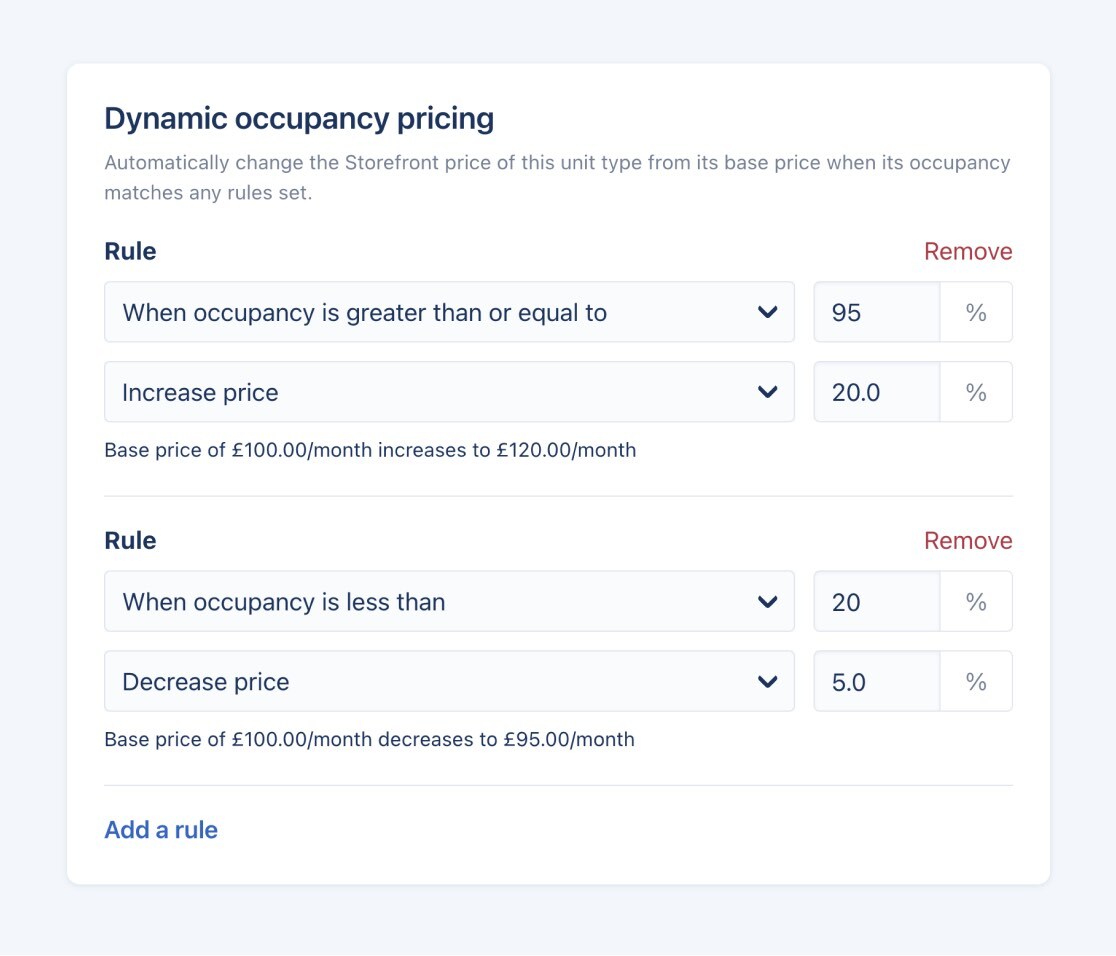Screen dimensions: 1116x956
Task: Click the chevron on the Decrease price dropdown
Action: [768, 681]
